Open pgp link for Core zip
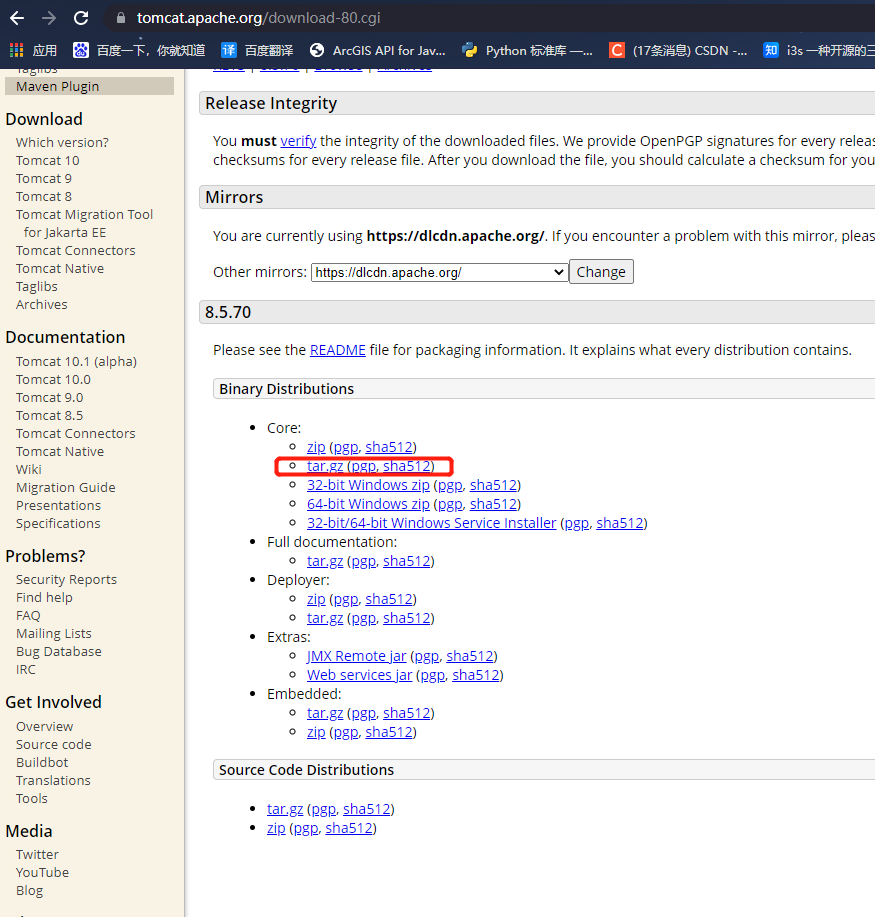Screen dimensions: 875x917 tap(346, 447)
